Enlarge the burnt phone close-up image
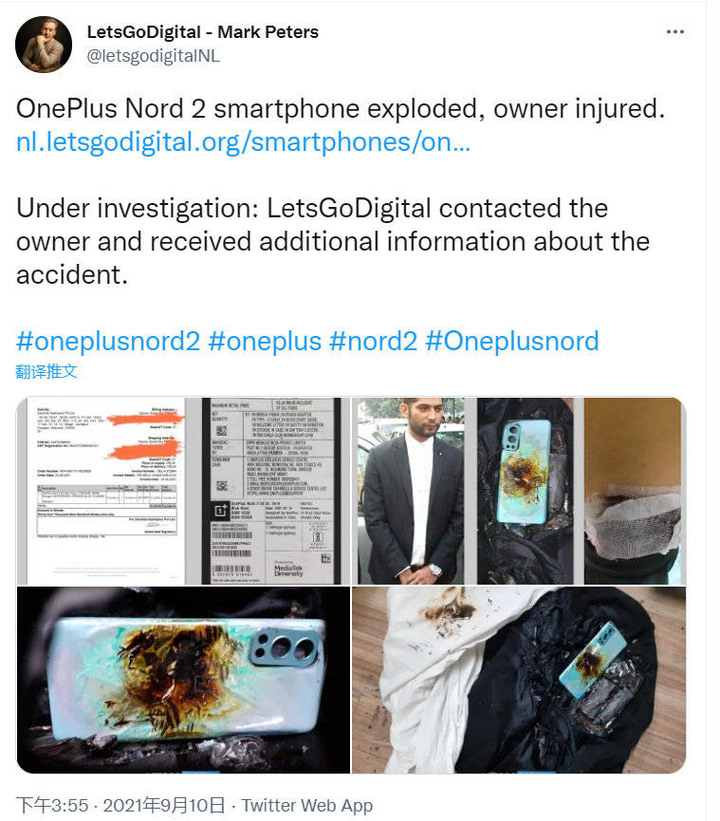720x821 pixels. pyautogui.click(x=183, y=680)
